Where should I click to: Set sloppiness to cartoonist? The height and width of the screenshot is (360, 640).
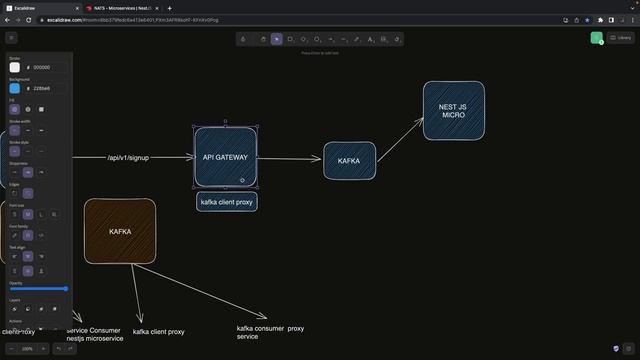point(41,172)
